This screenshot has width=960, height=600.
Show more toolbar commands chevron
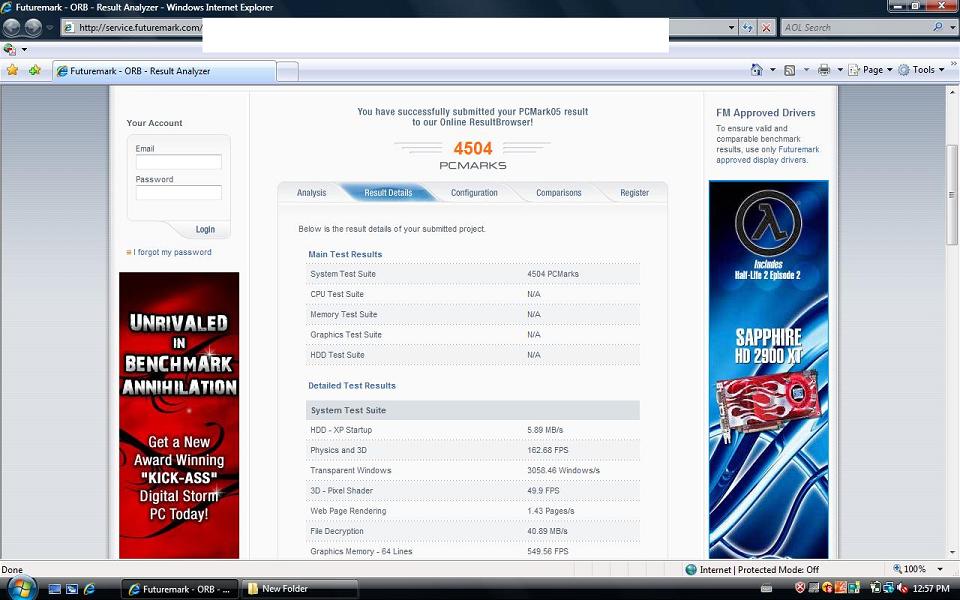(x=953, y=64)
